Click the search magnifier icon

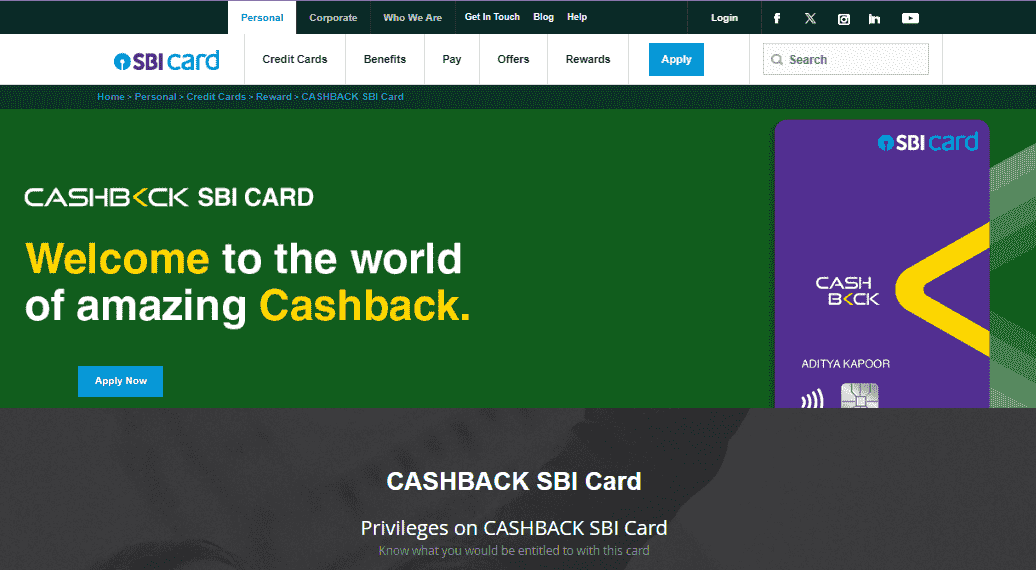coord(776,60)
